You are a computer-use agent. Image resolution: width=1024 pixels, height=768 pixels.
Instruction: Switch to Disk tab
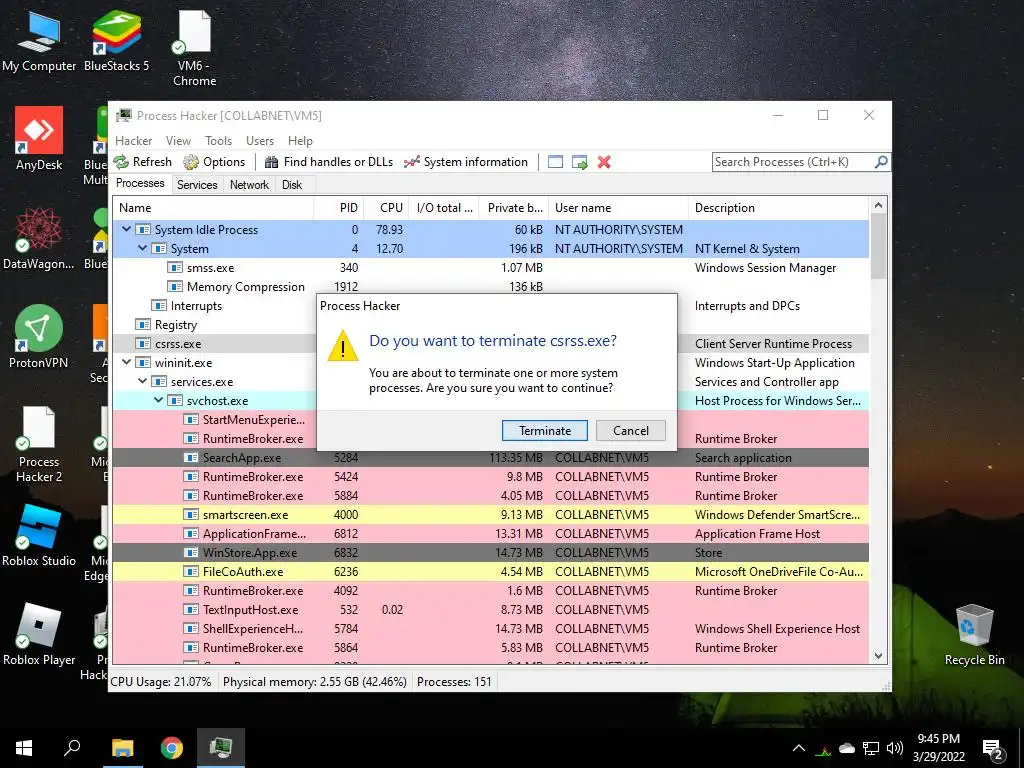click(292, 185)
